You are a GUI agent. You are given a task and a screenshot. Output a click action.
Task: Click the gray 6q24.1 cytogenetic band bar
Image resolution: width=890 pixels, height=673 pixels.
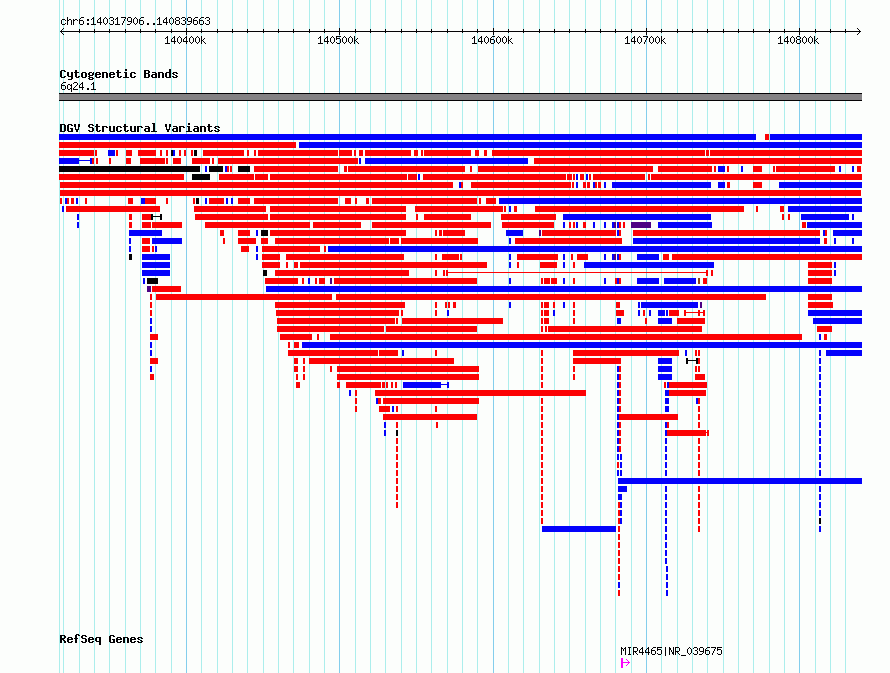pos(460,97)
